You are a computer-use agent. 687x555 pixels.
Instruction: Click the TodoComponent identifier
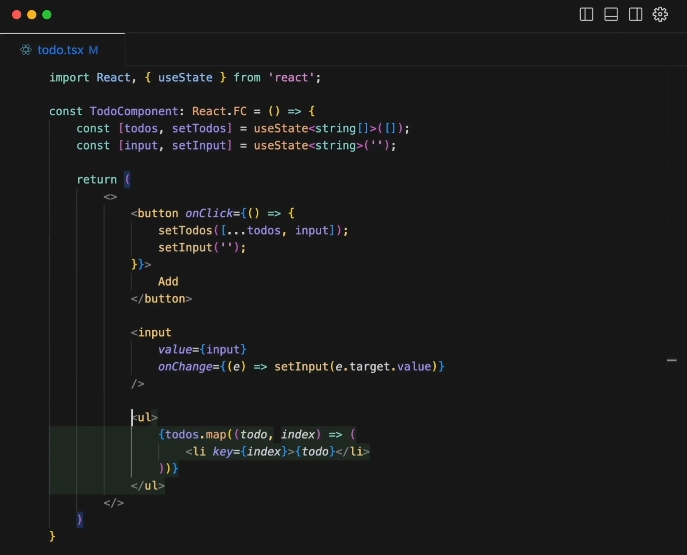coord(133,111)
